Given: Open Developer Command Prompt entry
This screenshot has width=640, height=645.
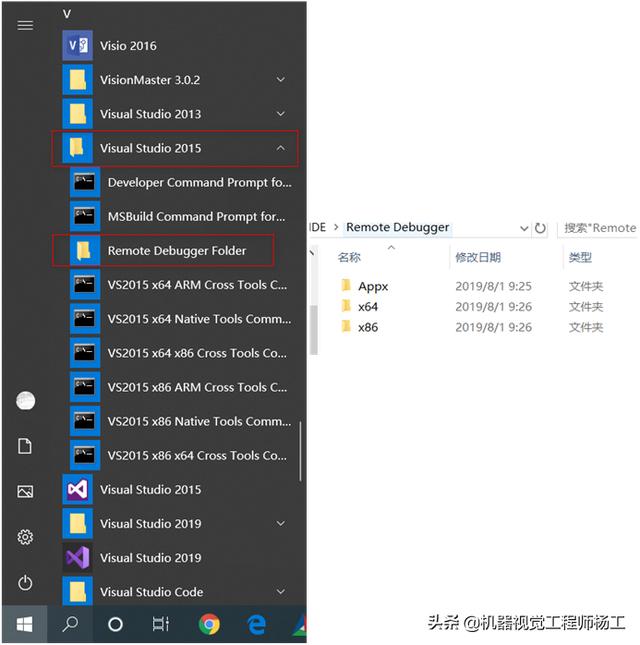Looking at the screenshot, I should [184, 182].
